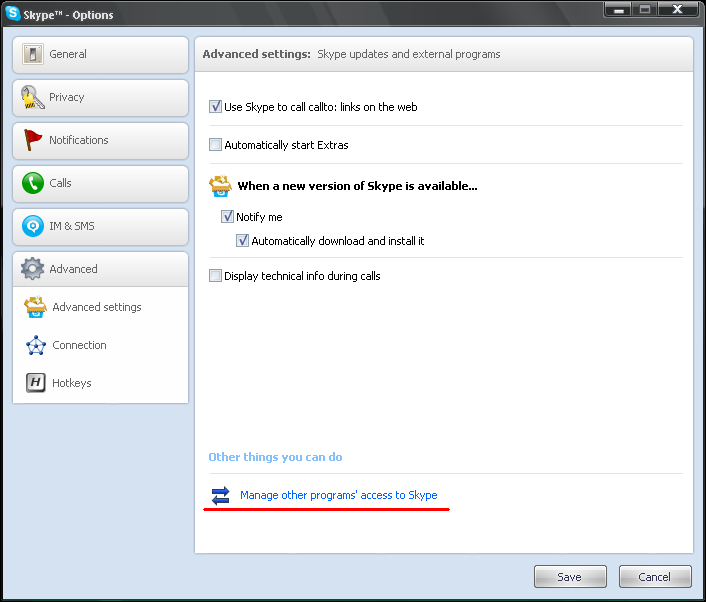Viewport: 706px width, 602px height.
Task: Uncheck Use Skype to call callto: links
Action: (215, 107)
